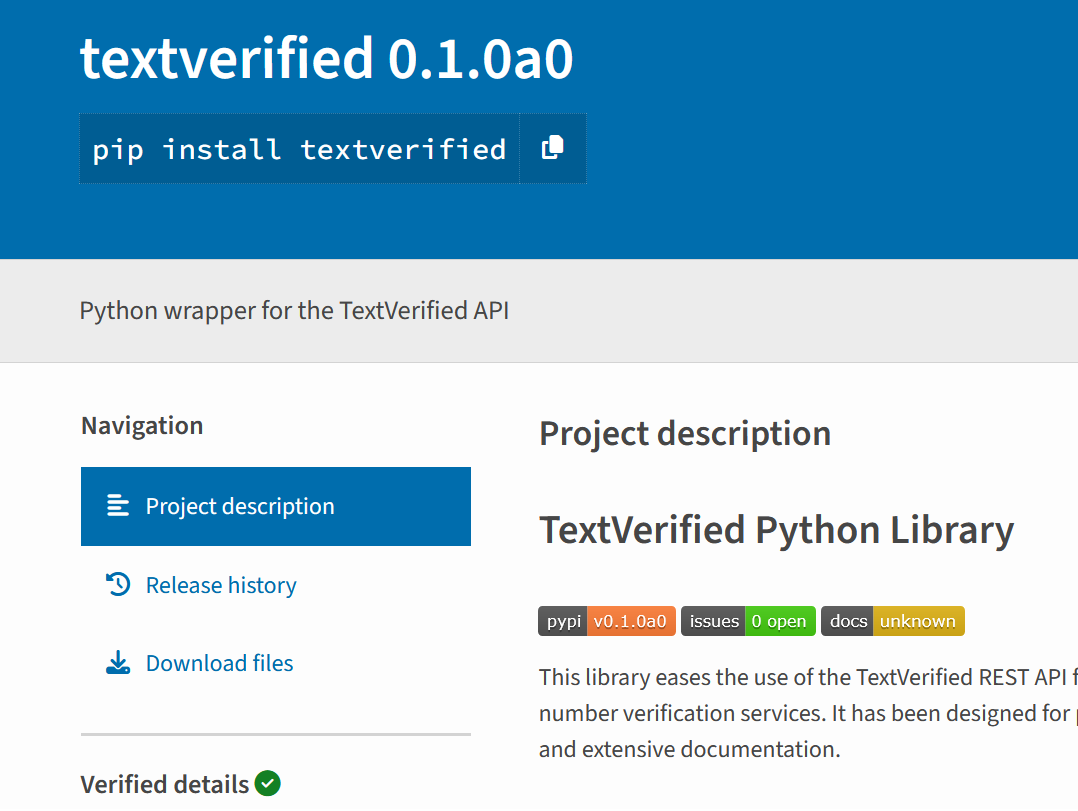
Task: Click the Release history clock icon
Action: (x=118, y=584)
